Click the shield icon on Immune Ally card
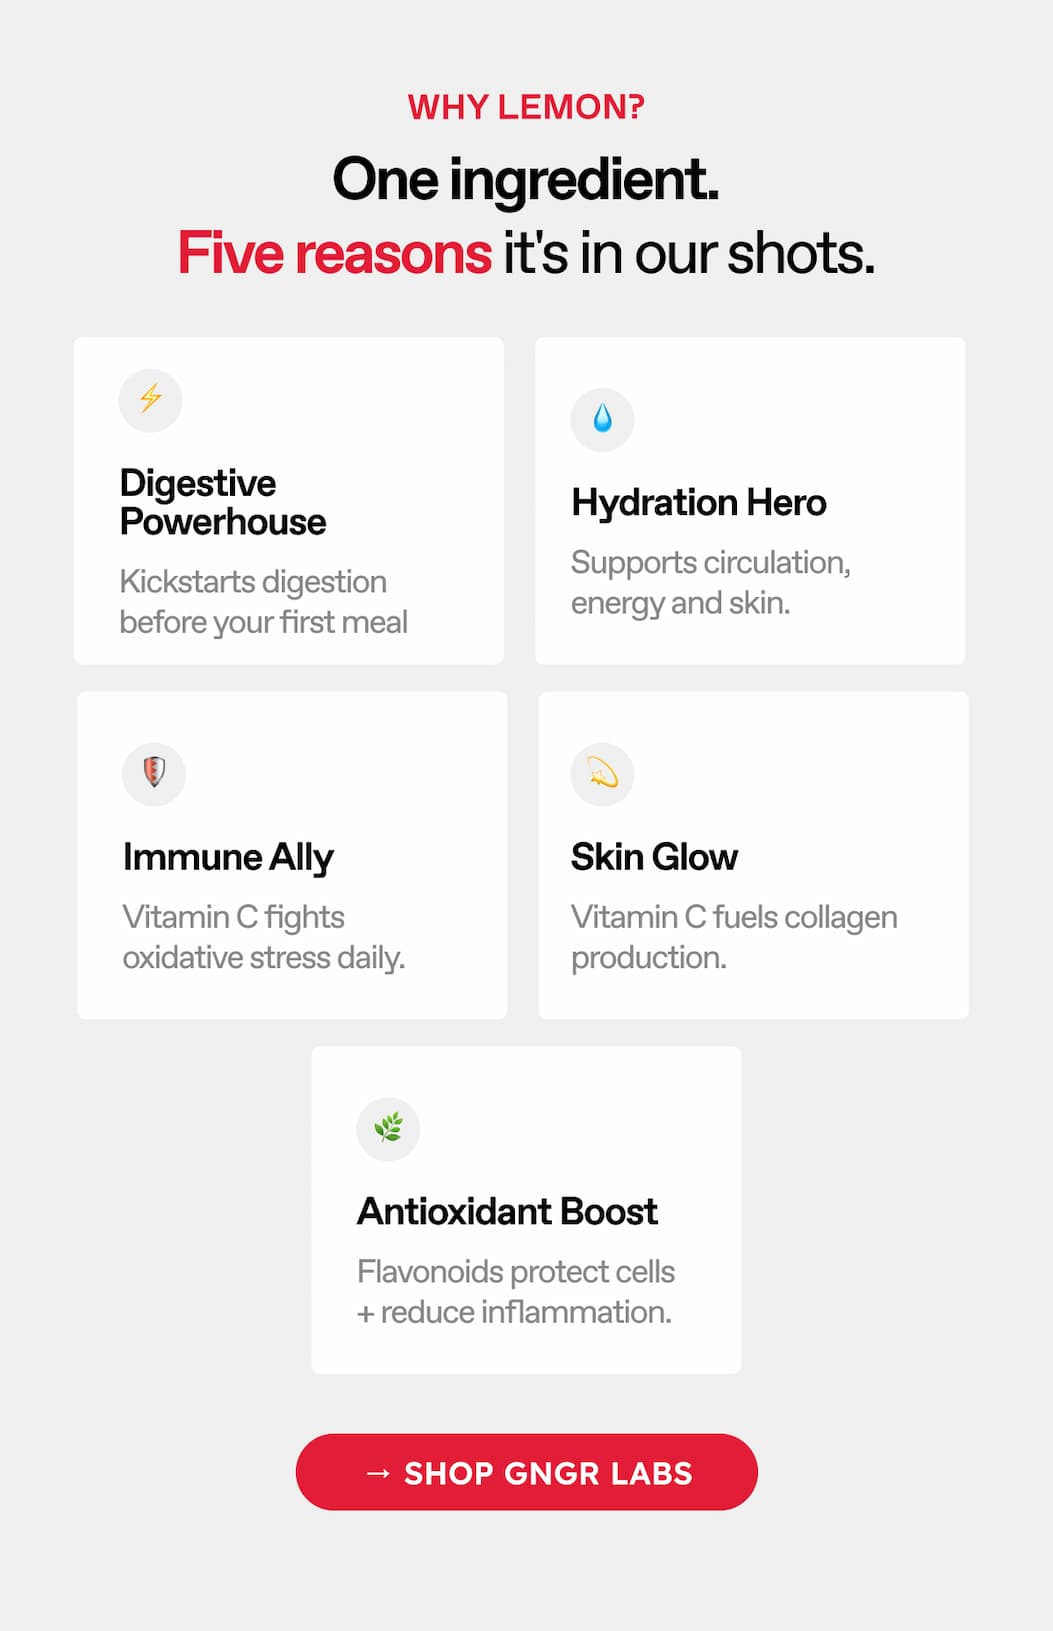 (153, 773)
